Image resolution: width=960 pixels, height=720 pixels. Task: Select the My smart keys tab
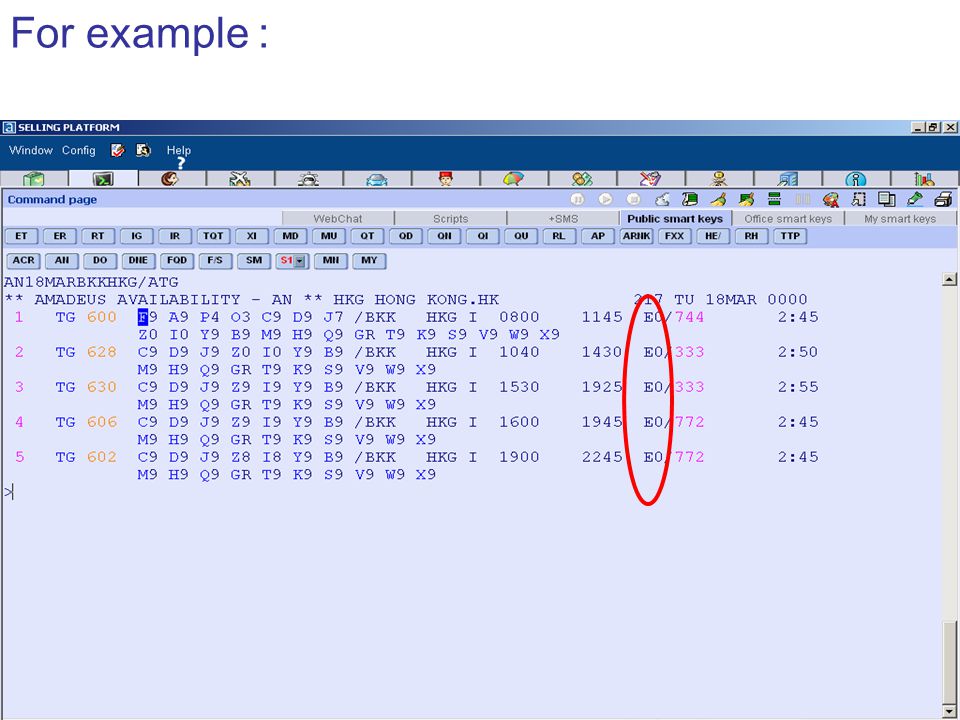coord(900,219)
